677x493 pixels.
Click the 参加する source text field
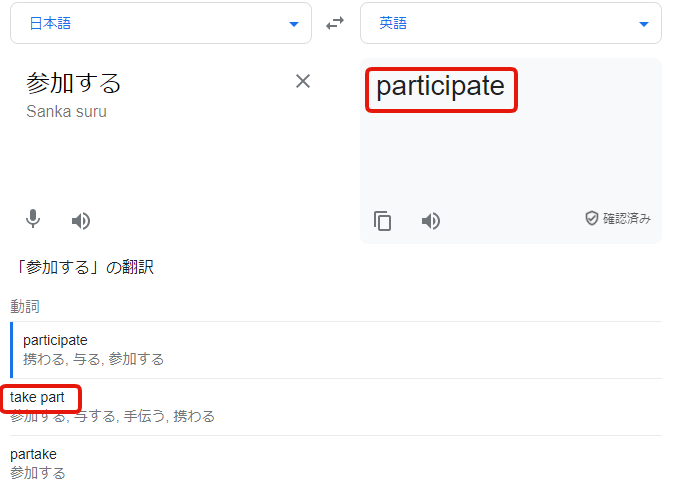(x=73, y=82)
